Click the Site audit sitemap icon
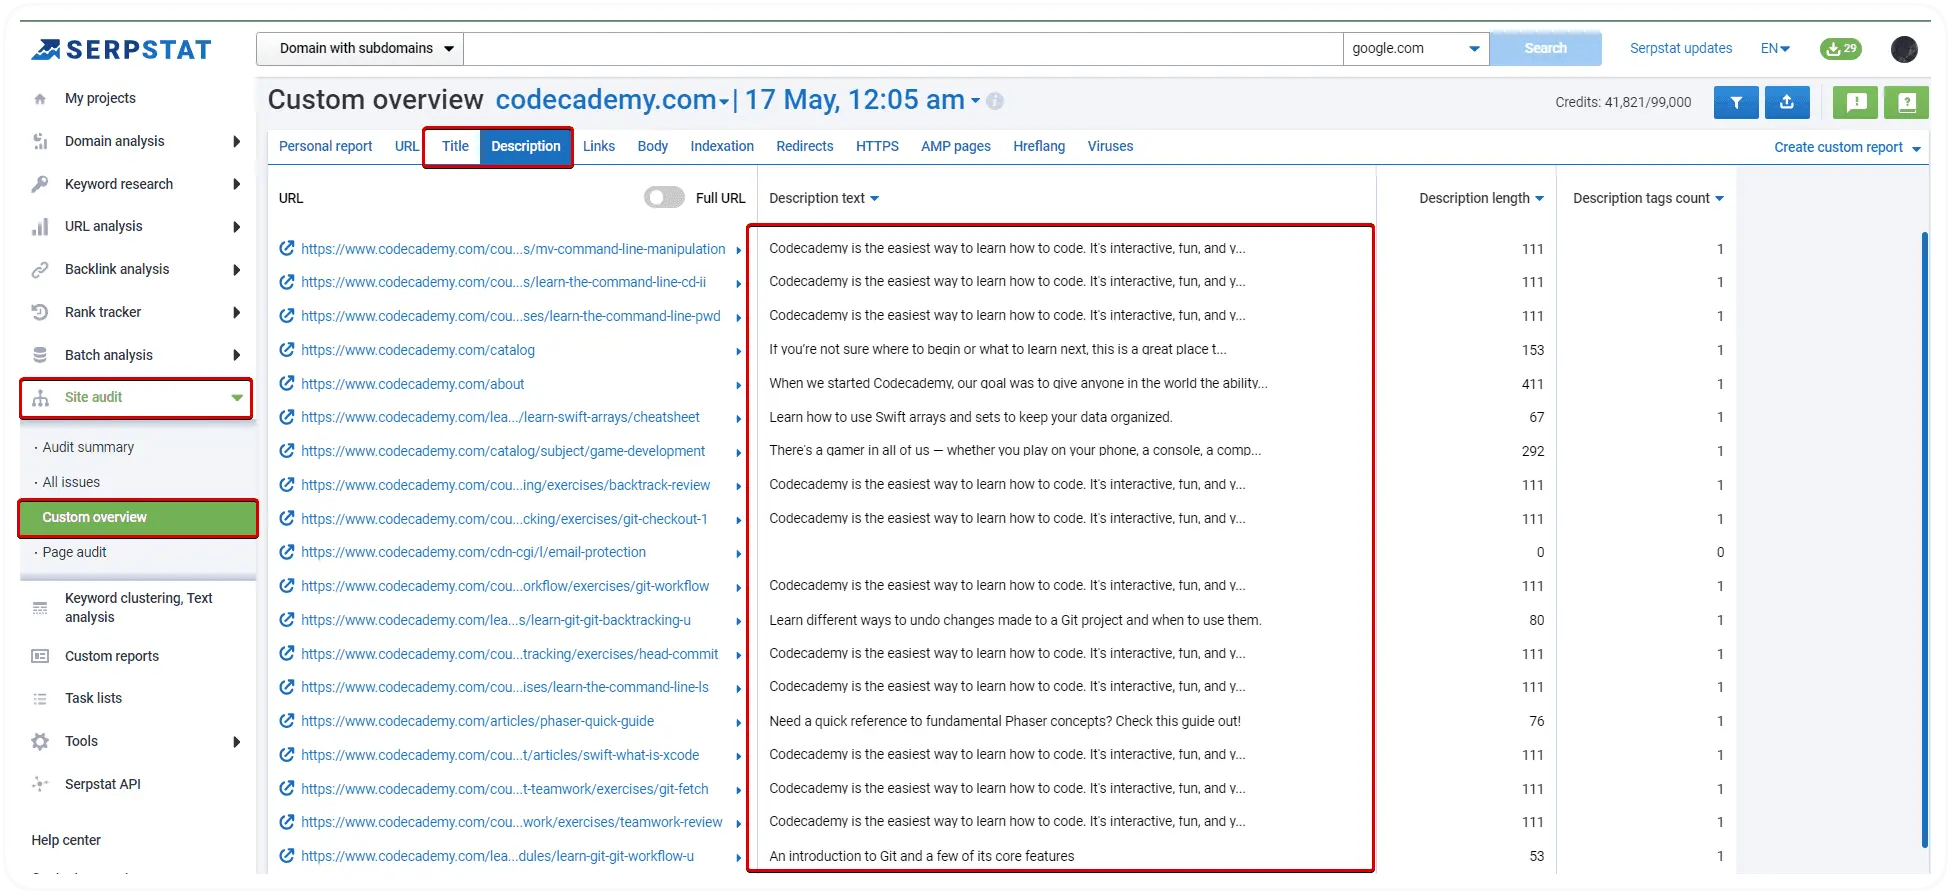Viewport: 1951px width, 894px height. click(40, 398)
